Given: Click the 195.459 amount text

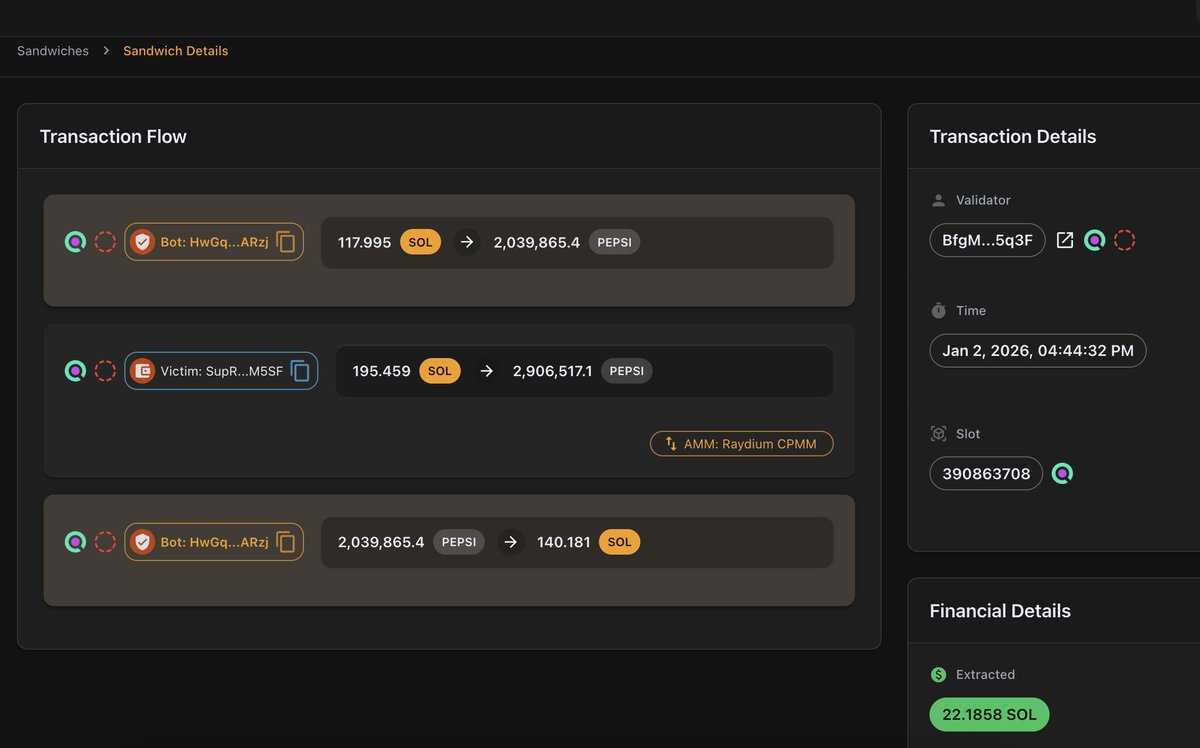Looking at the screenshot, I should (x=382, y=371).
